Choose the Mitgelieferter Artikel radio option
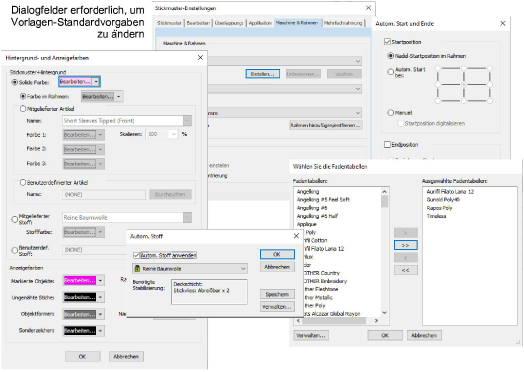The height and width of the screenshot is (372, 524). click(23, 109)
